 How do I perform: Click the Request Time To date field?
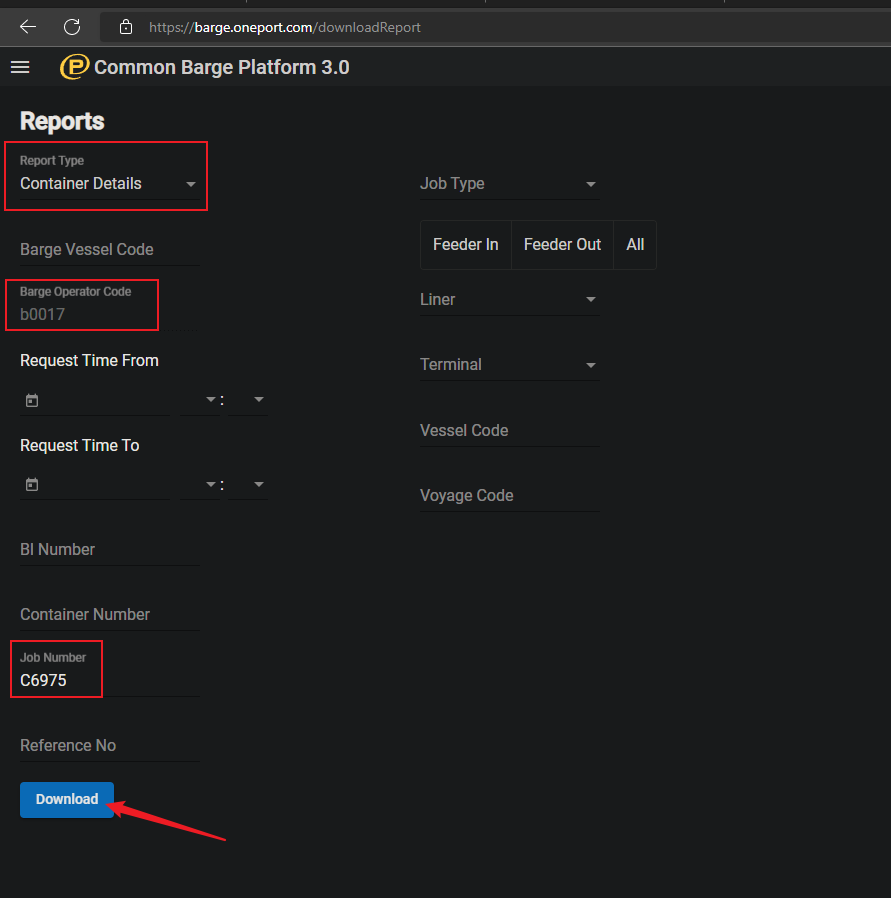pyautogui.click(x=94, y=485)
